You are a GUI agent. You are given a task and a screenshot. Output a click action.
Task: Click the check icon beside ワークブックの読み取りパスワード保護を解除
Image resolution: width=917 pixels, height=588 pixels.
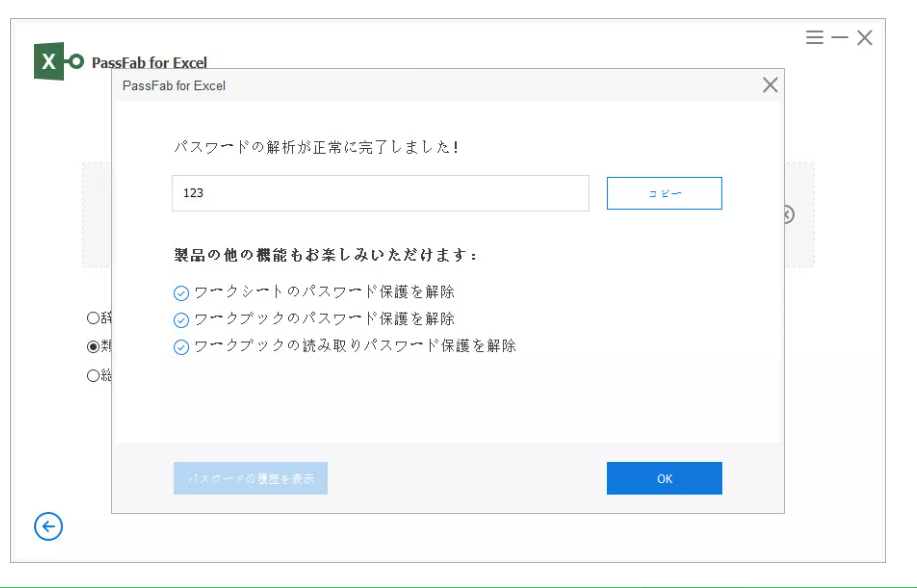pos(181,347)
